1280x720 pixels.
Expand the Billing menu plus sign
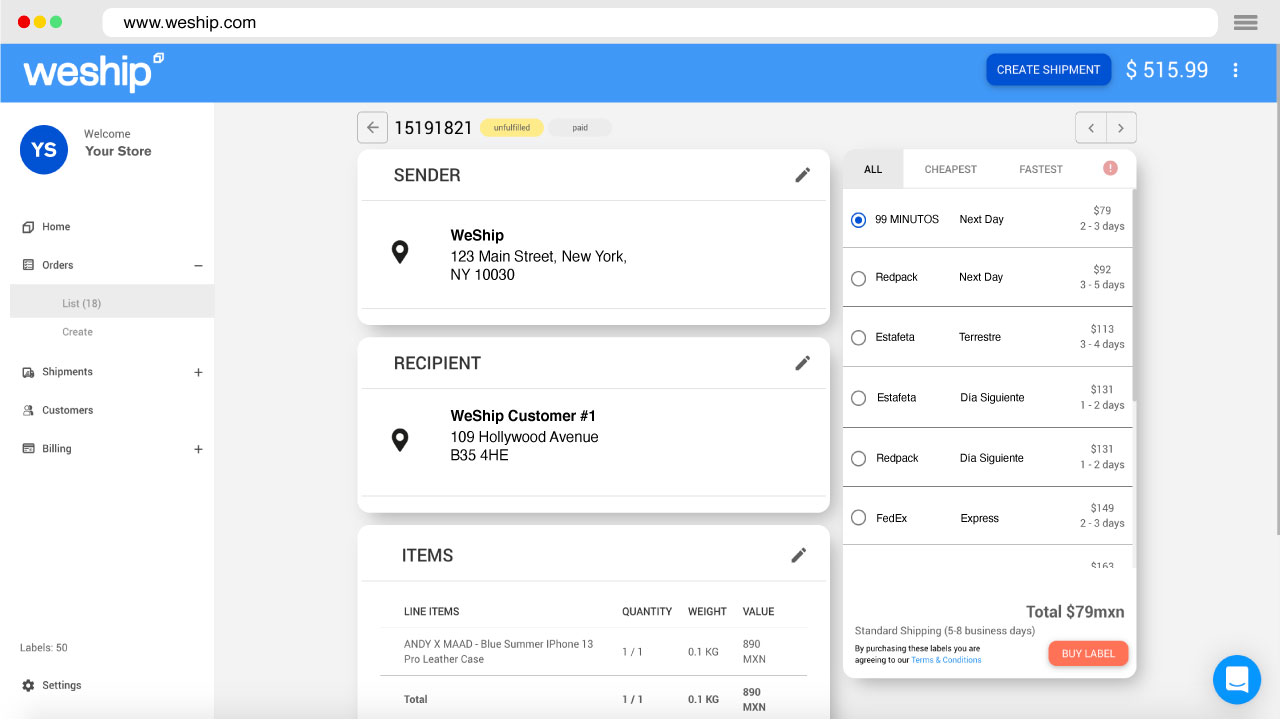(198, 450)
